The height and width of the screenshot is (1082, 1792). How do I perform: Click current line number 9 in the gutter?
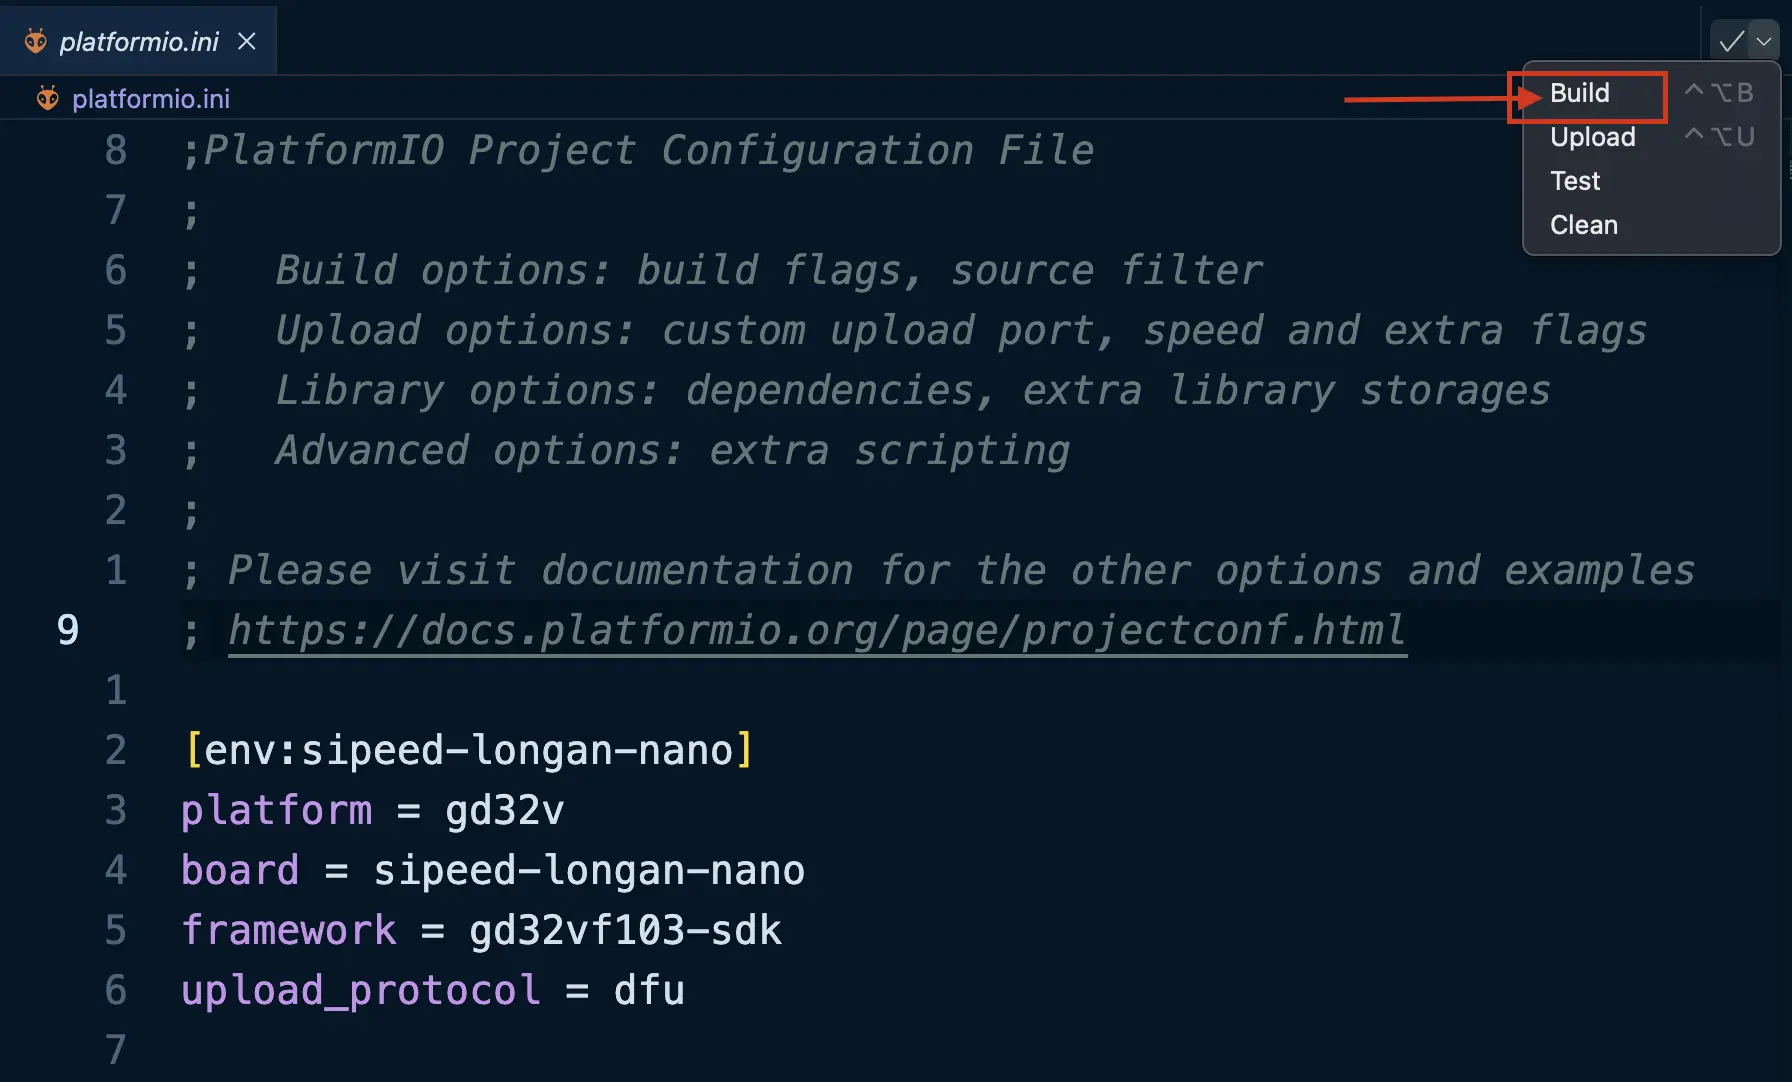68,630
